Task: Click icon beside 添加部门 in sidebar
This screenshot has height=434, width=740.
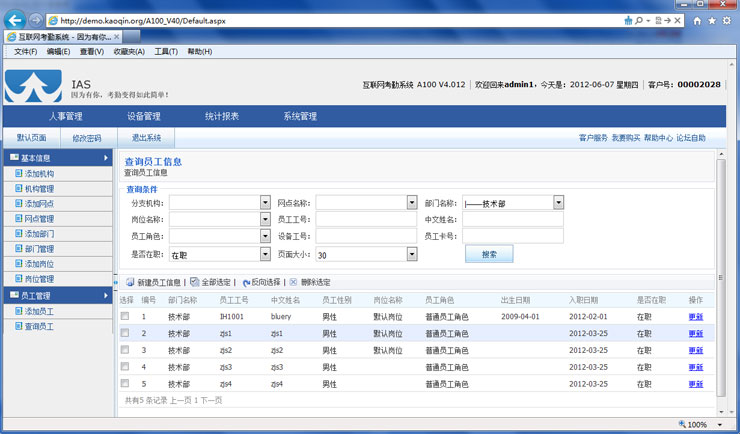Action: [18, 234]
